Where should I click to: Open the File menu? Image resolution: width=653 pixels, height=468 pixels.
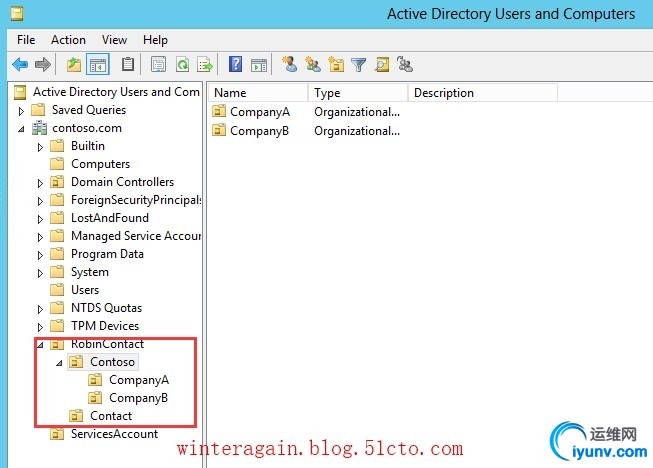[26, 40]
